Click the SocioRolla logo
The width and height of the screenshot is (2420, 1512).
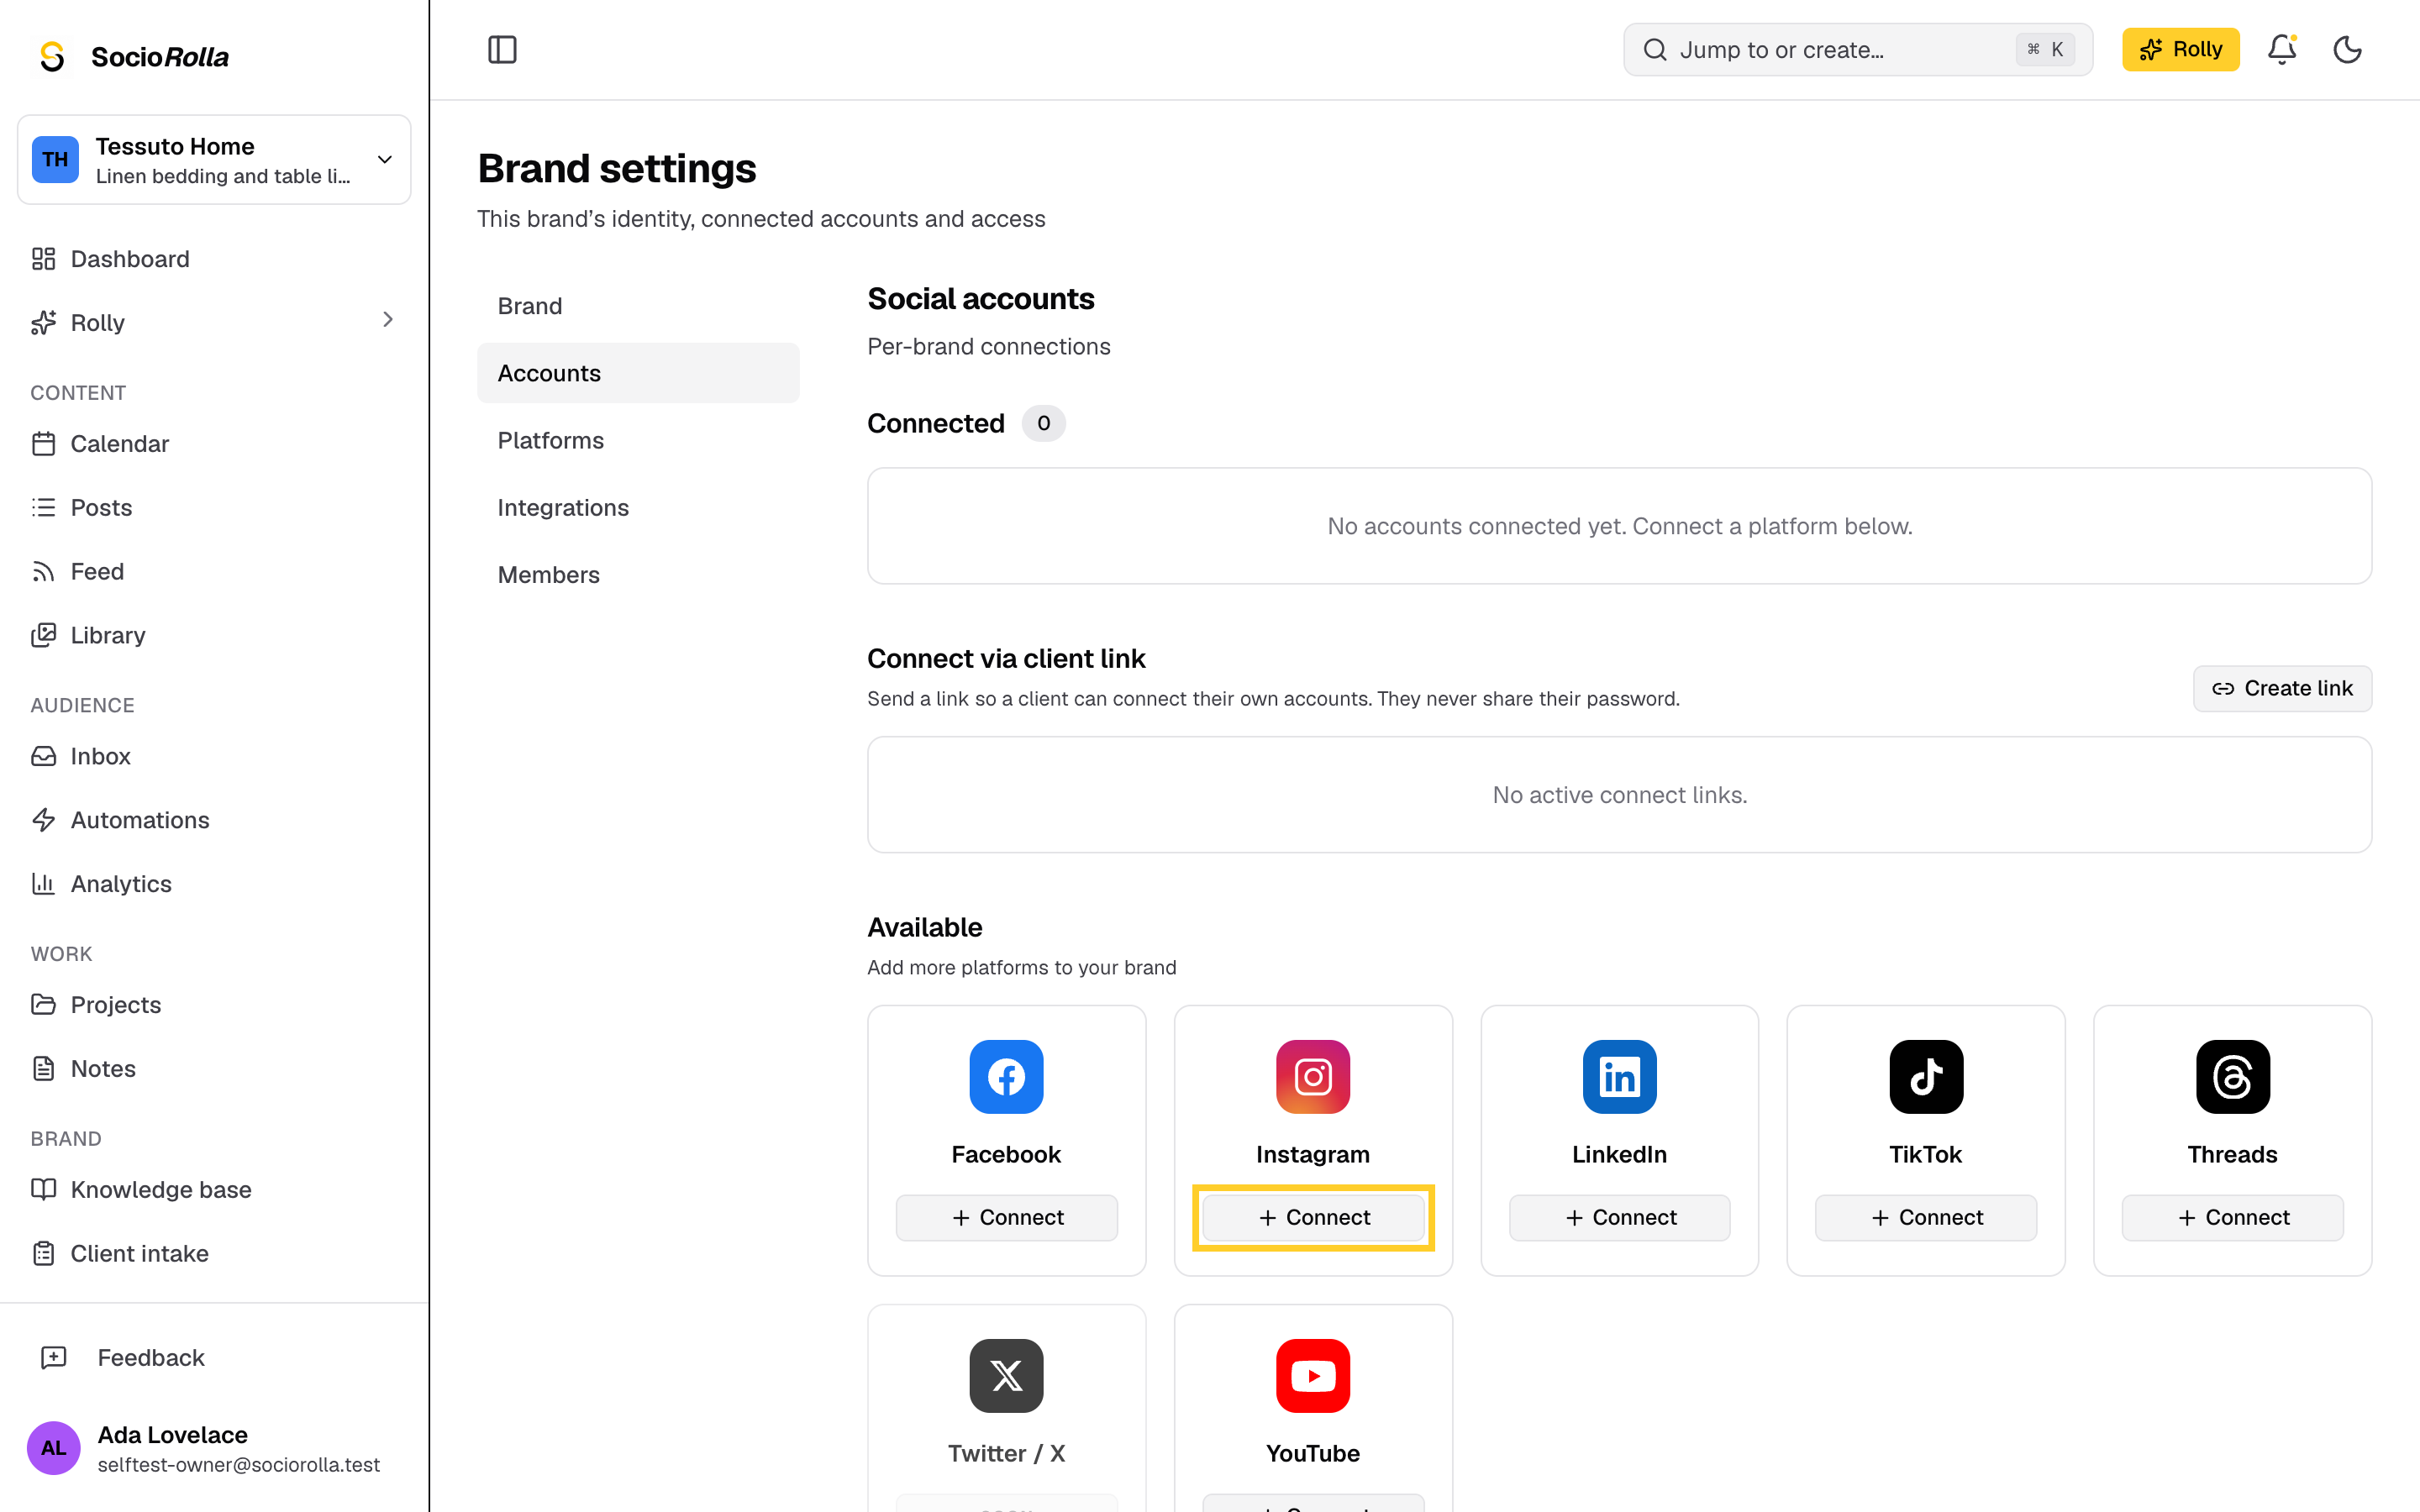click(133, 57)
